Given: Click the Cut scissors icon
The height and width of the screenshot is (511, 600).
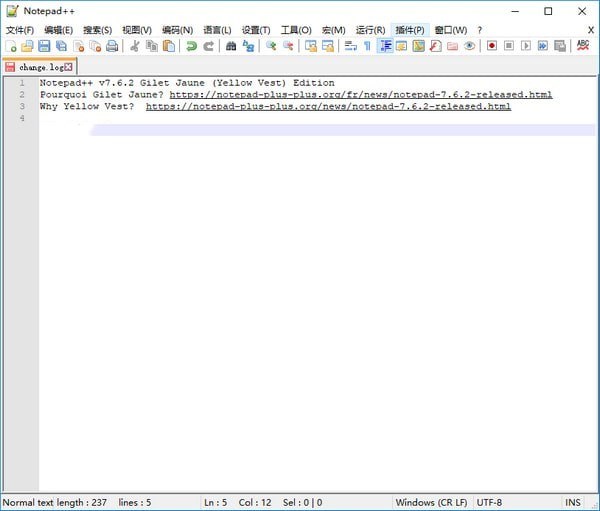Looking at the screenshot, I should [x=134, y=46].
